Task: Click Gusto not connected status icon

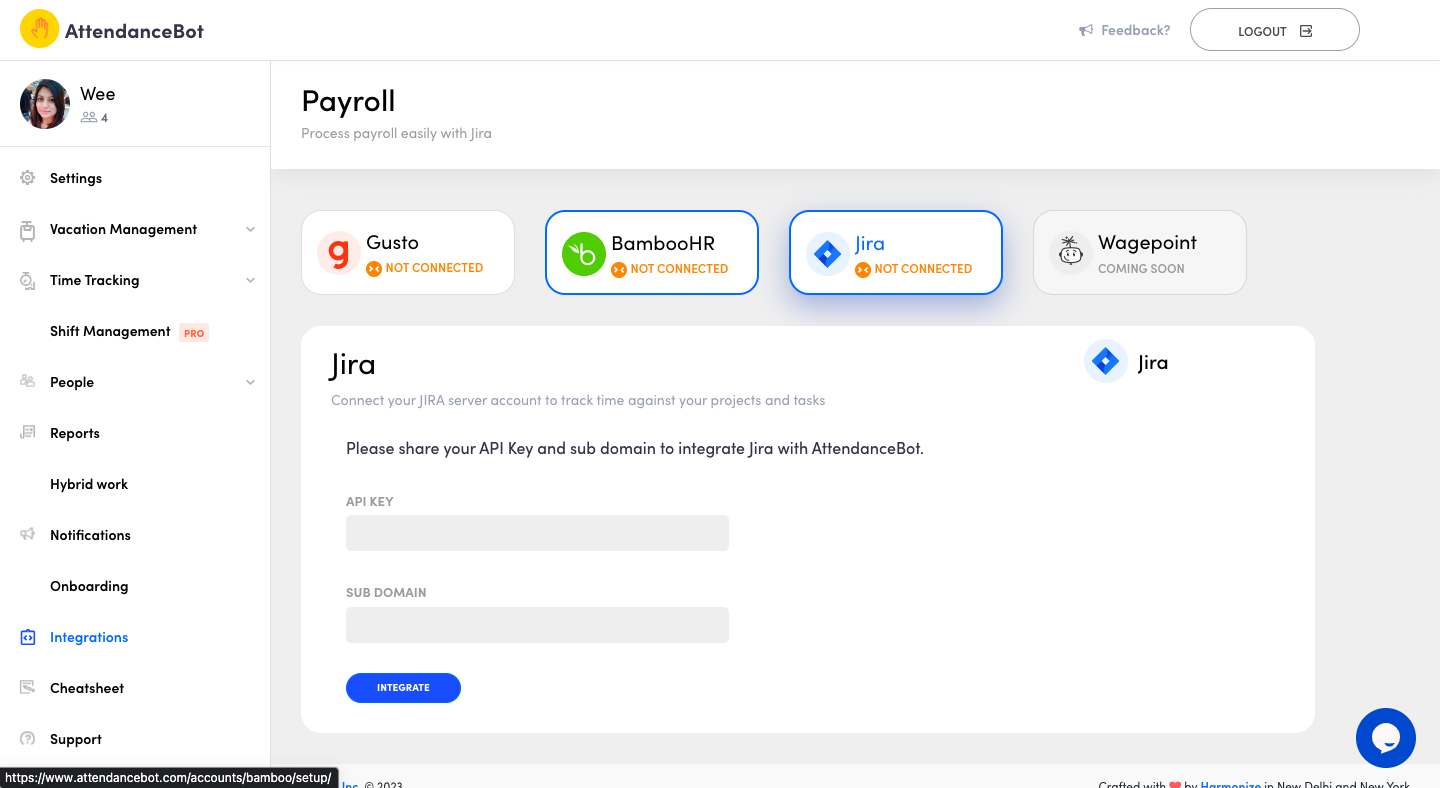Action: [374, 268]
